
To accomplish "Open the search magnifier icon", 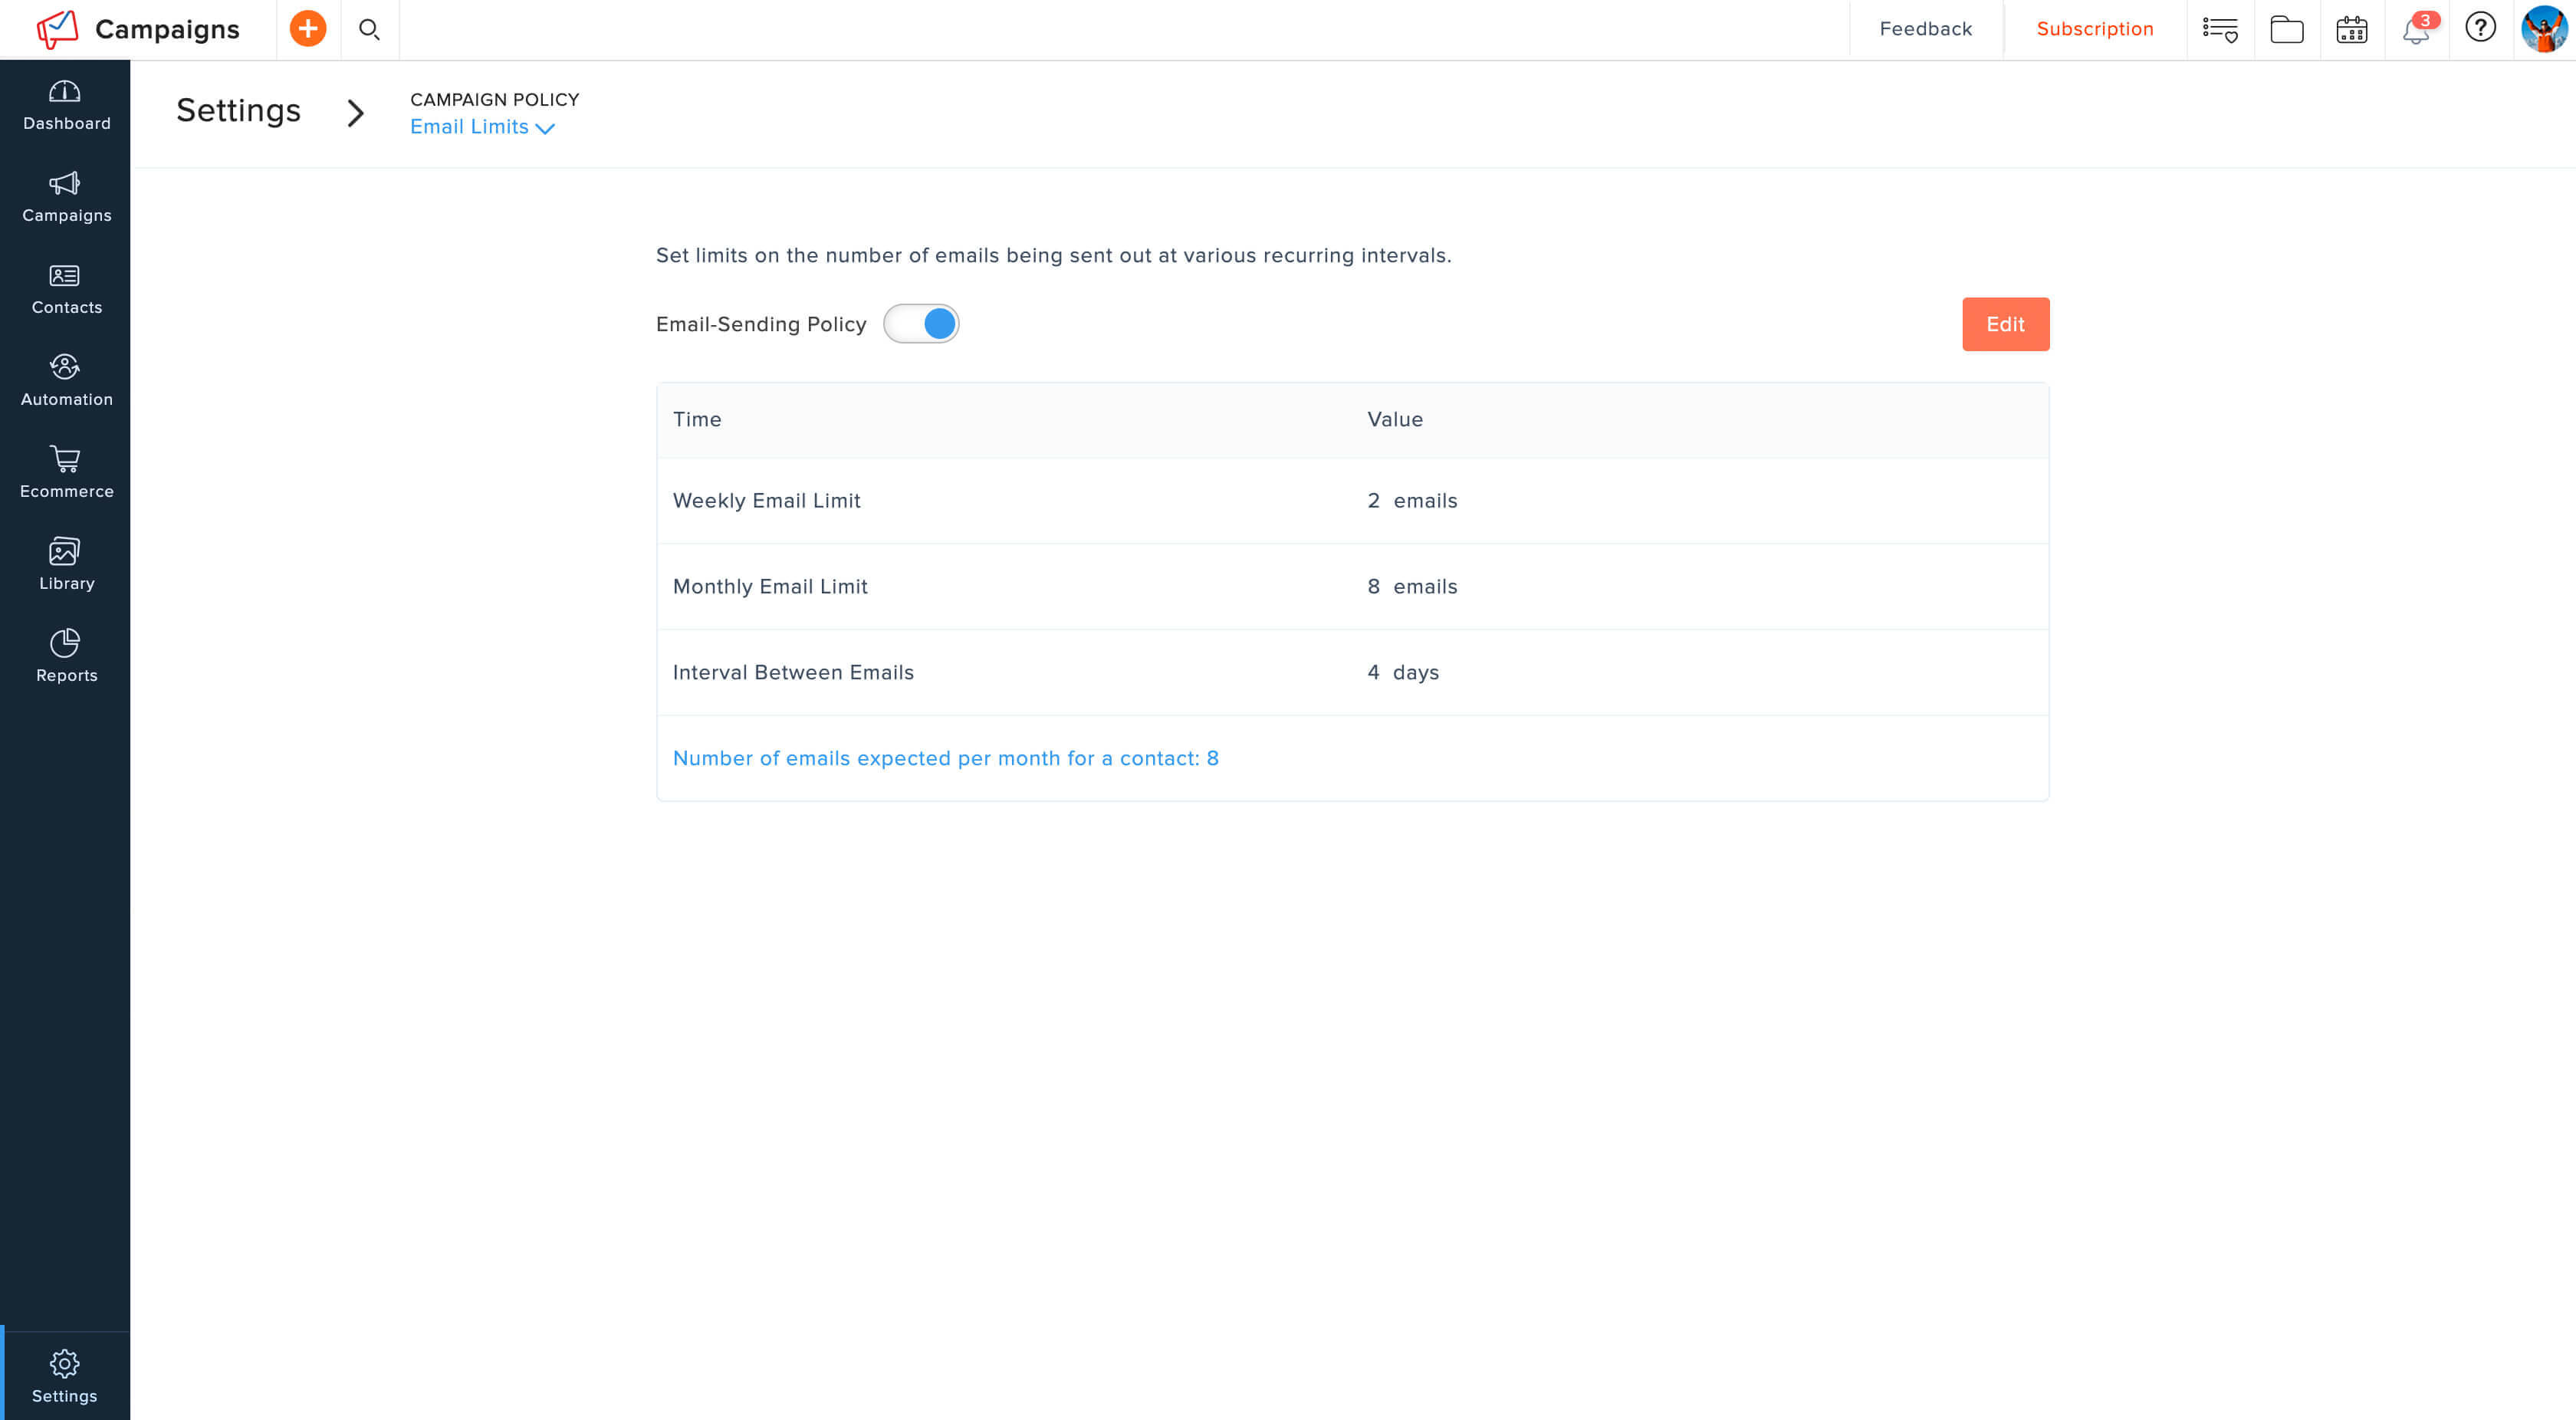I will pyautogui.click(x=369, y=30).
